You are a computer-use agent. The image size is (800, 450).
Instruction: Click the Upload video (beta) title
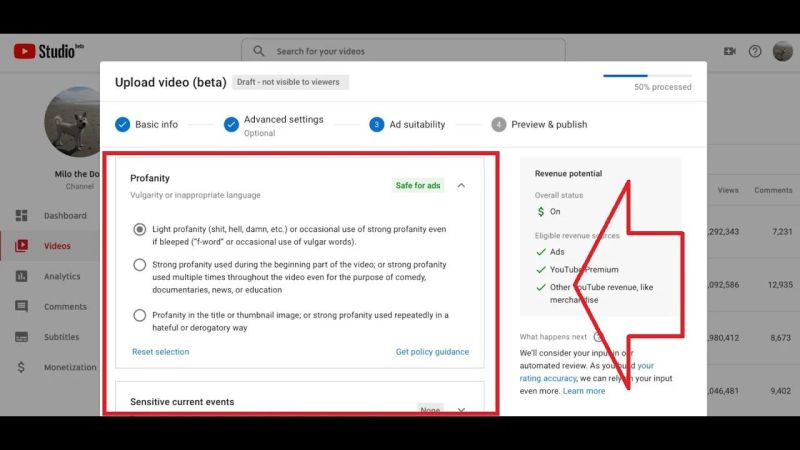pyautogui.click(x=170, y=82)
